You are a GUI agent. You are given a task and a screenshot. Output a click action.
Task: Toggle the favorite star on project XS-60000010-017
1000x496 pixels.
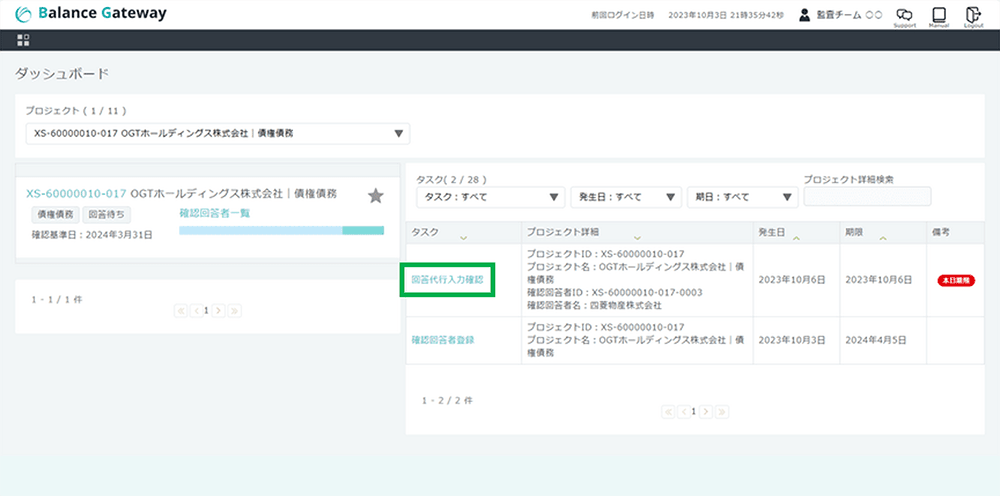(x=375, y=196)
